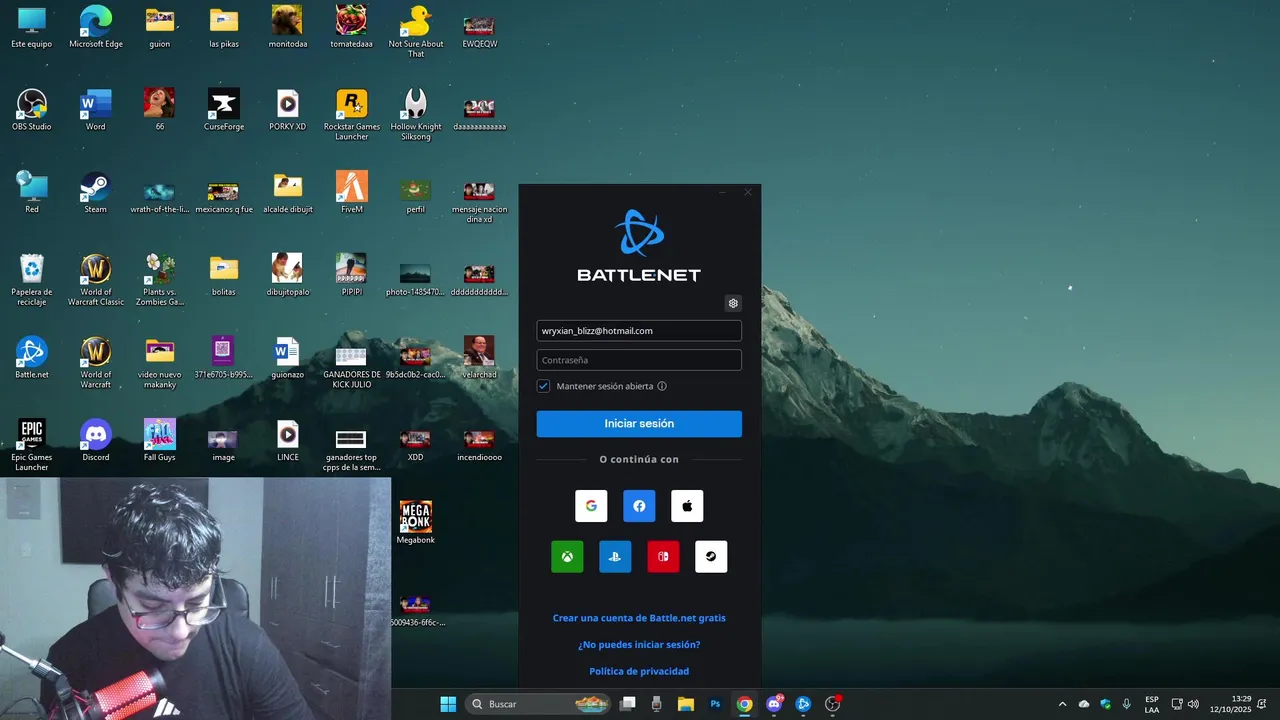Open File Explorer from taskbar
The image size is (1280, 720).
pyautogui.click(x=686, y=704)
